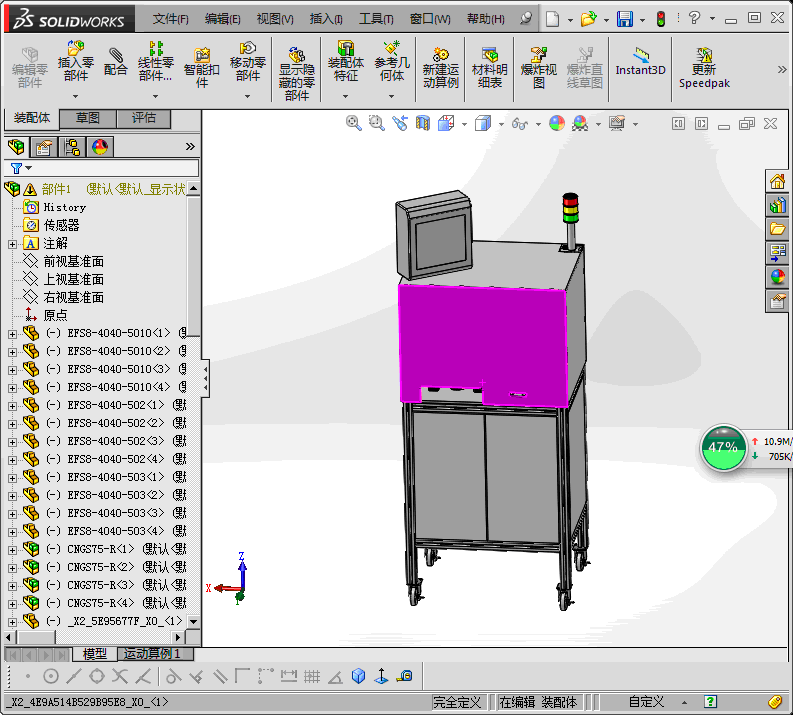The width and height of the screenshot is (793, 715).
Task: Click Save icon in title toolbar
Action: (625, 19)
